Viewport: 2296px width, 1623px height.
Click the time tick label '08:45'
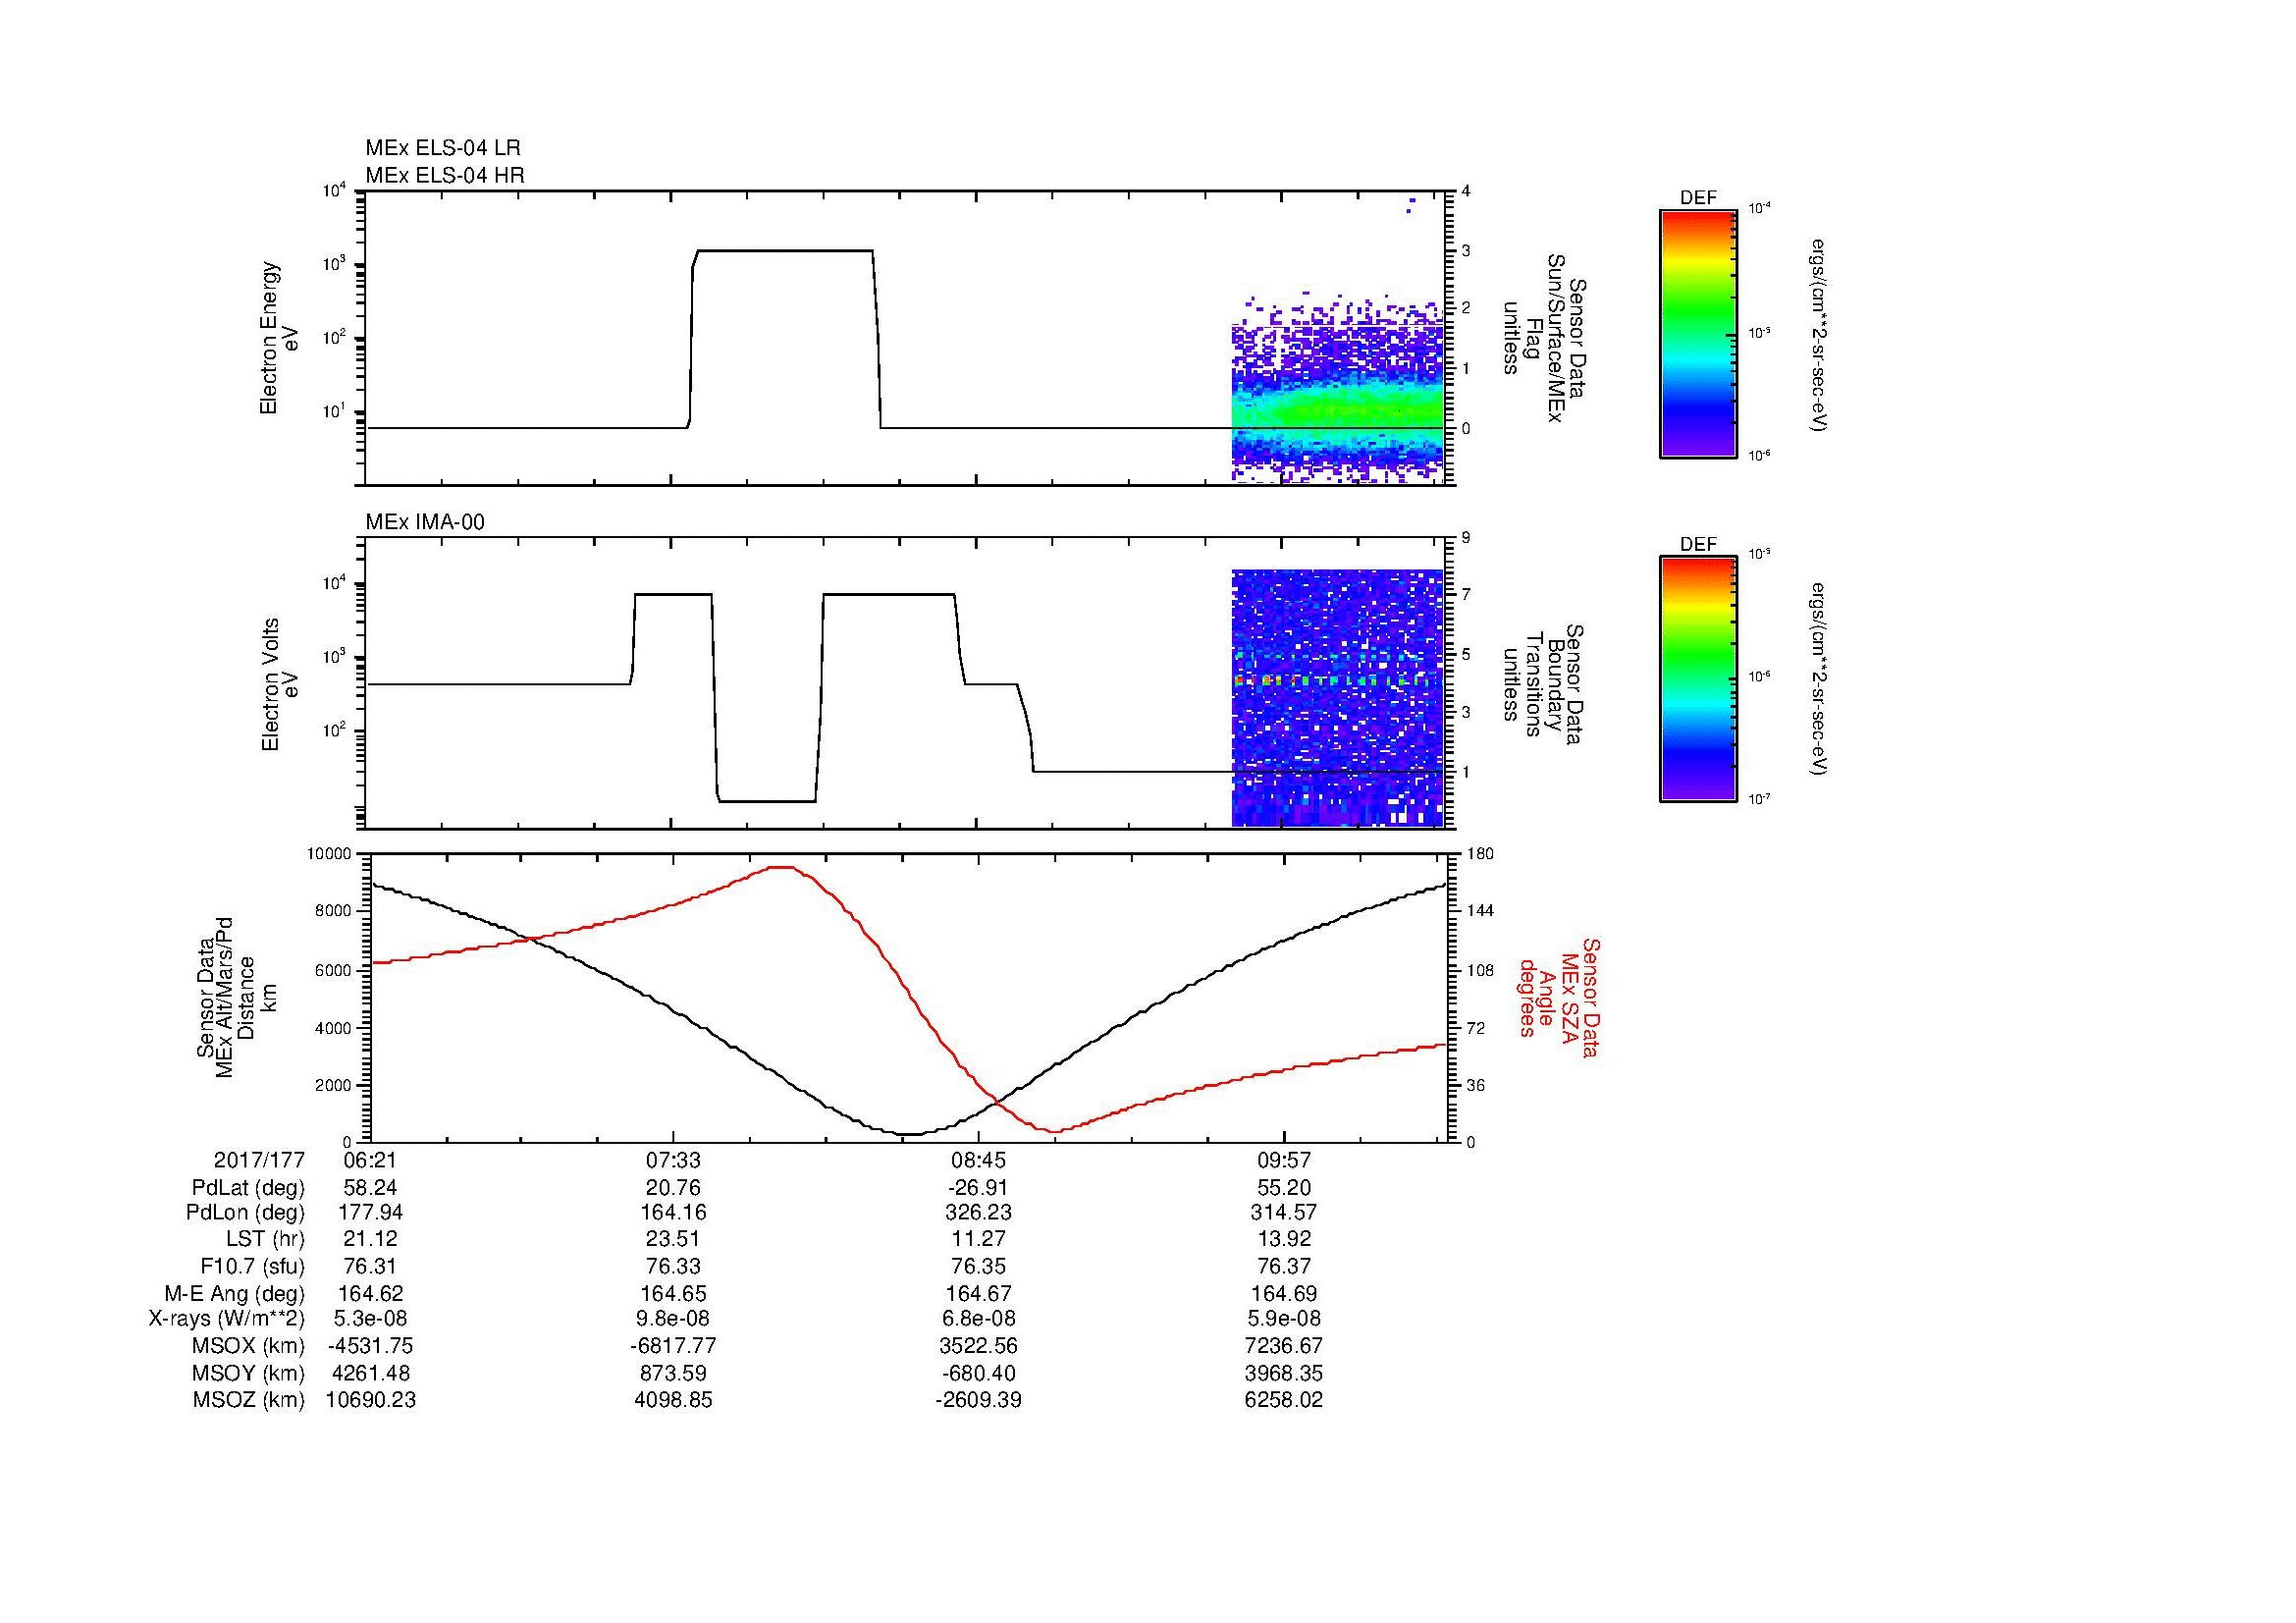coord(978,1160)
